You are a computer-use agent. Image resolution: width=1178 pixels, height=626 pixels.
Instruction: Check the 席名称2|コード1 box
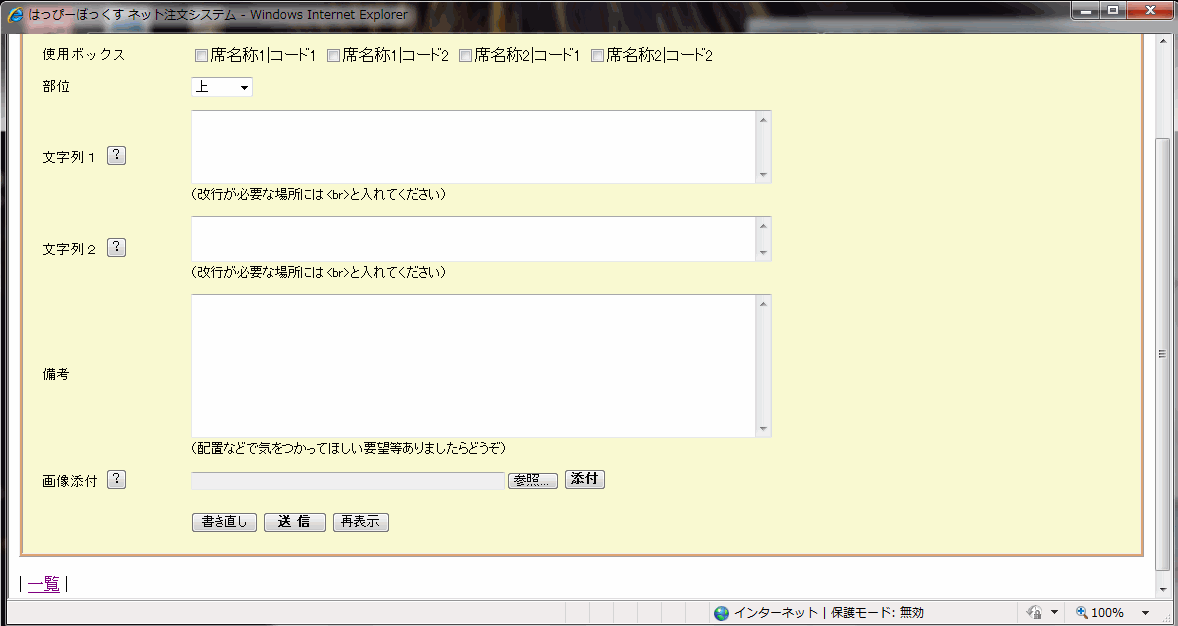click(465, 56)
